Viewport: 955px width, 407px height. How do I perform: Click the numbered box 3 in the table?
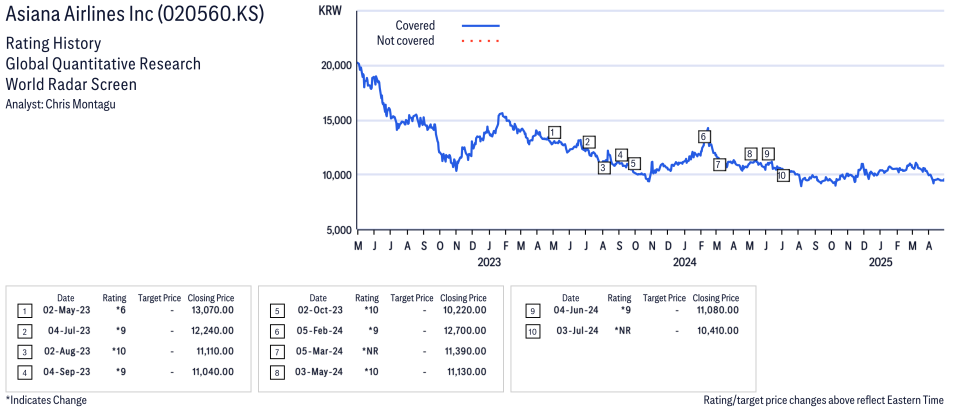[24, 352]
